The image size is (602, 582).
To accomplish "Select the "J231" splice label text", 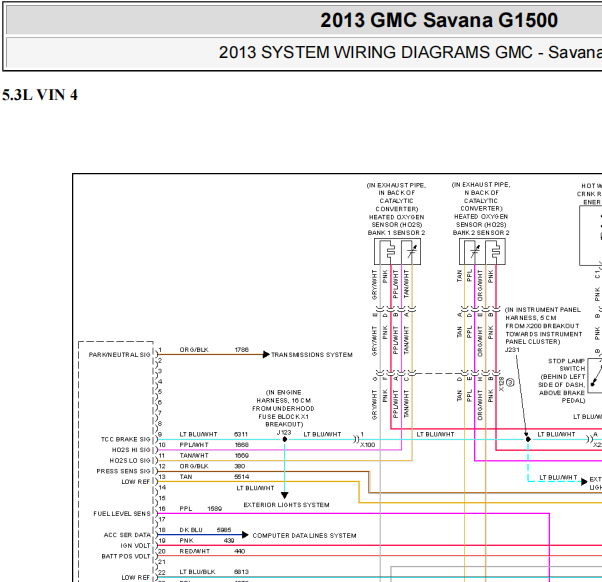I will 513,350.
